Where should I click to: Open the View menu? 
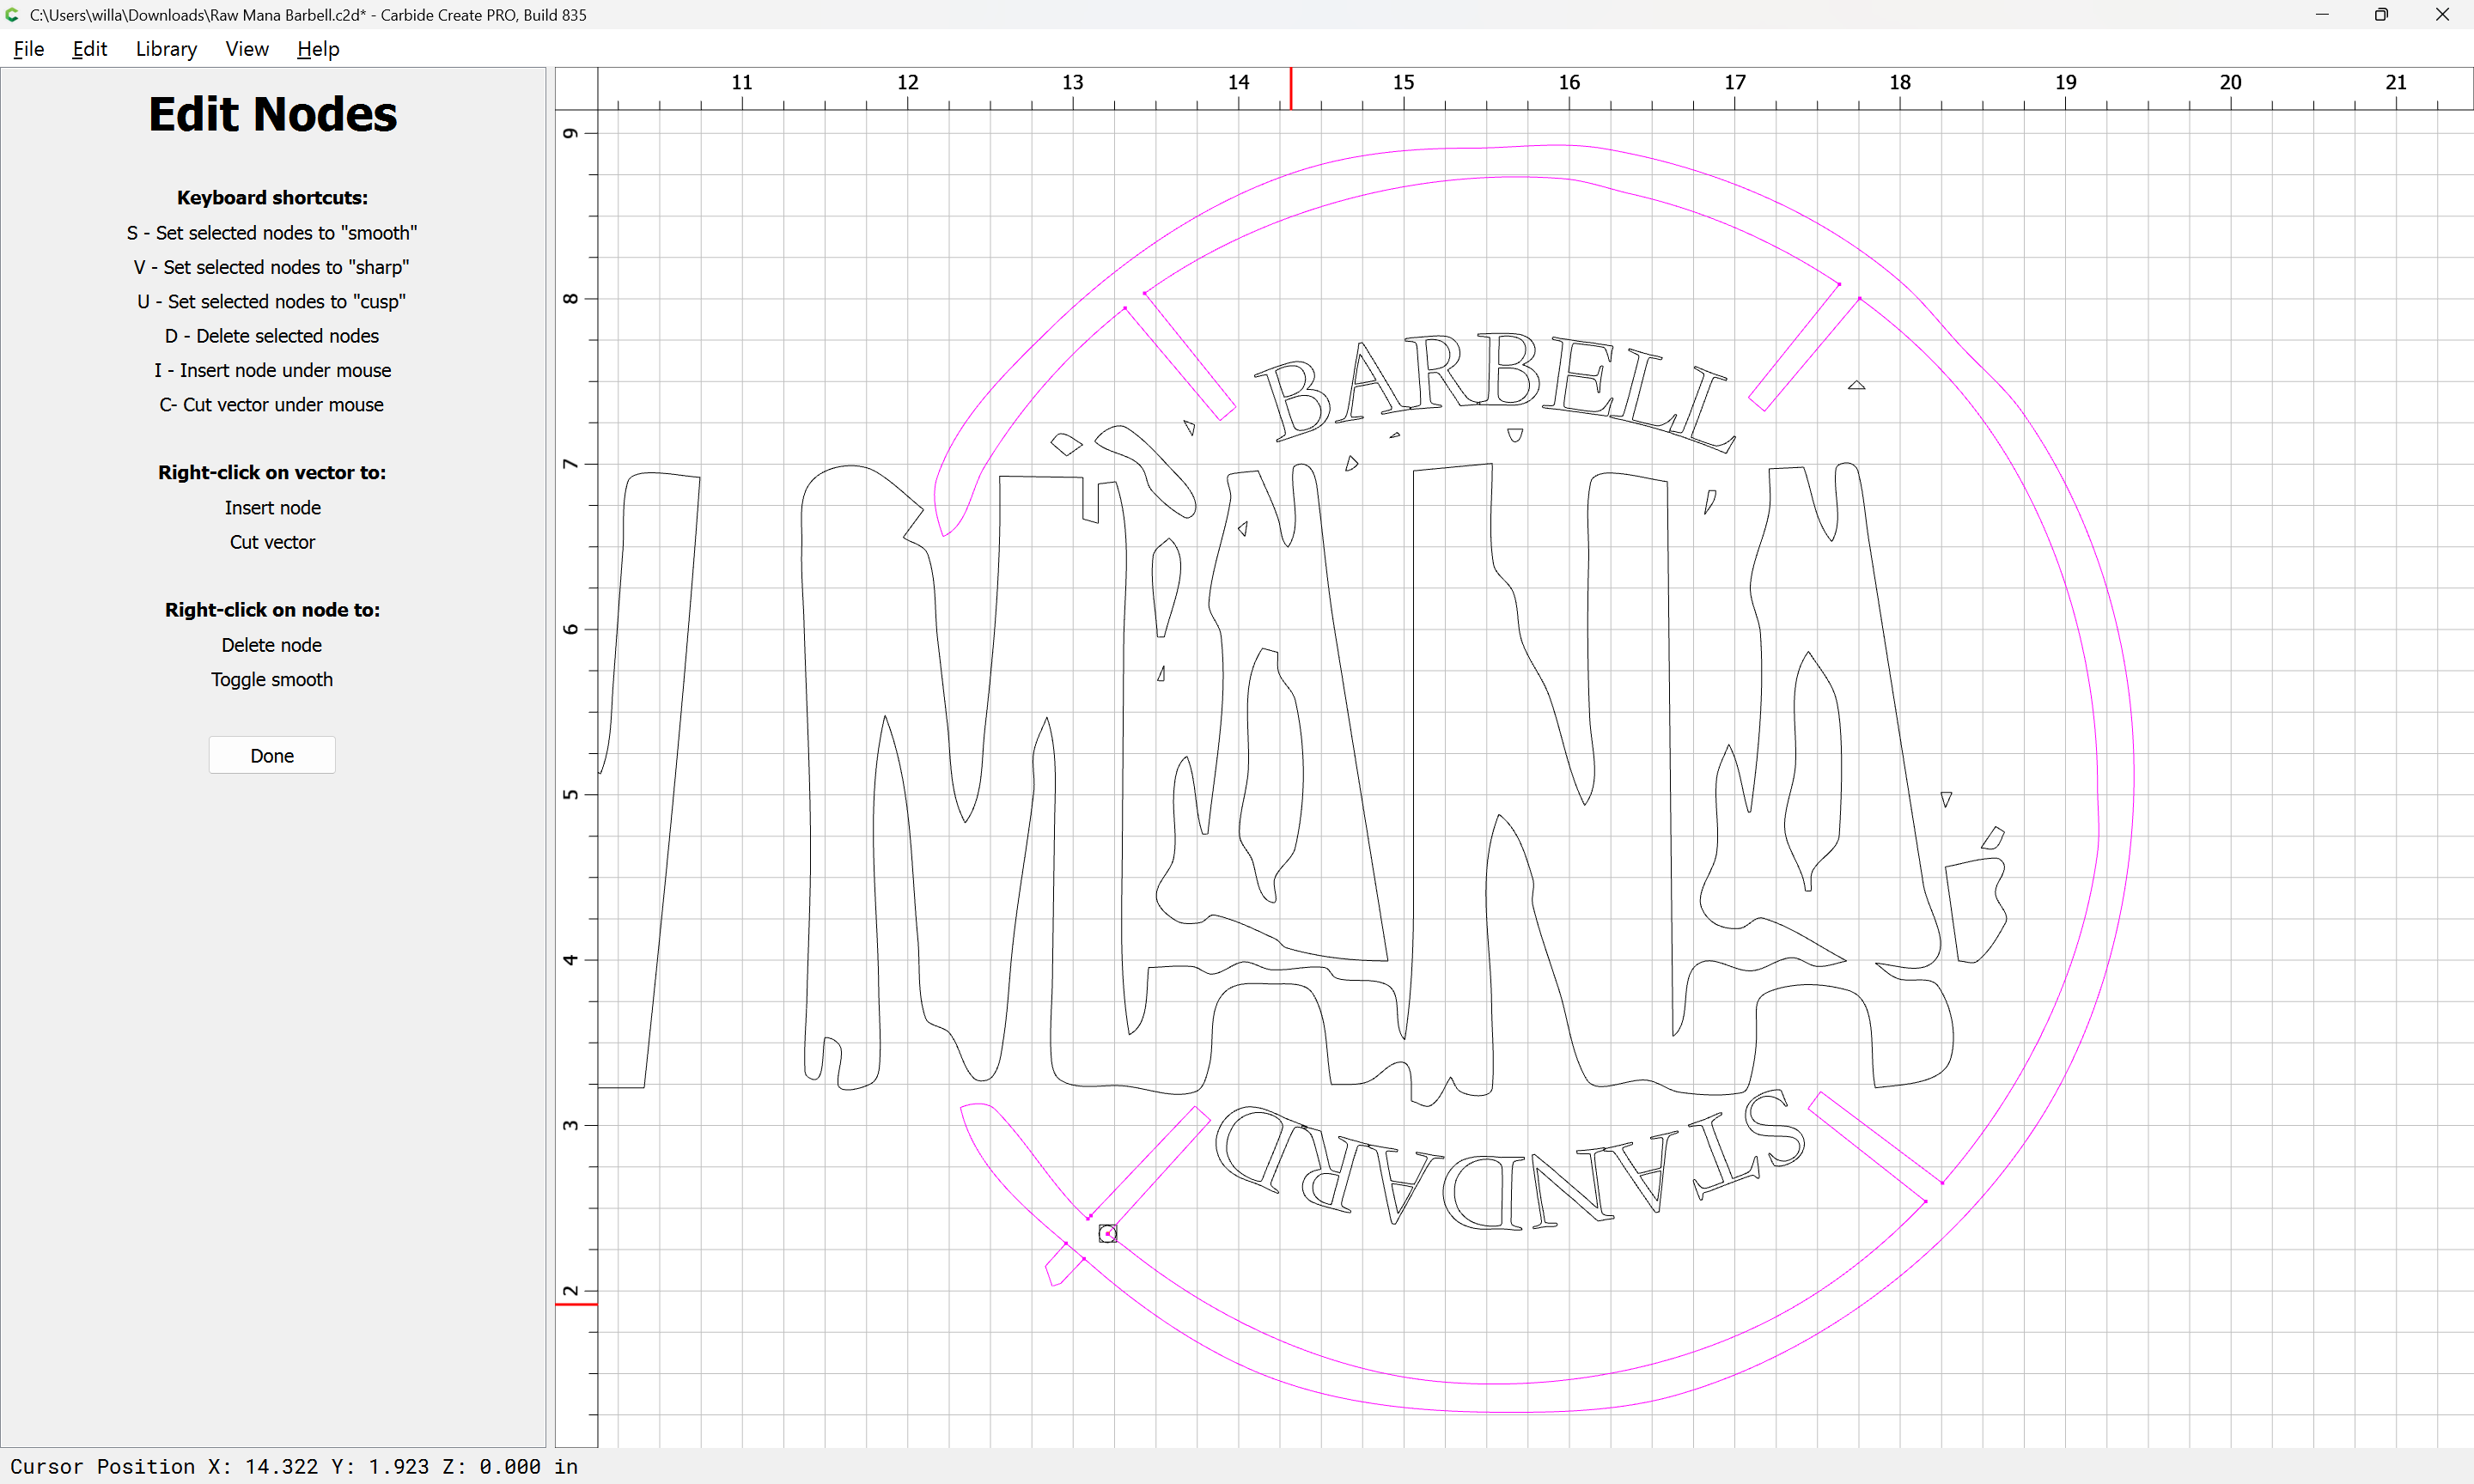[246, 49]
